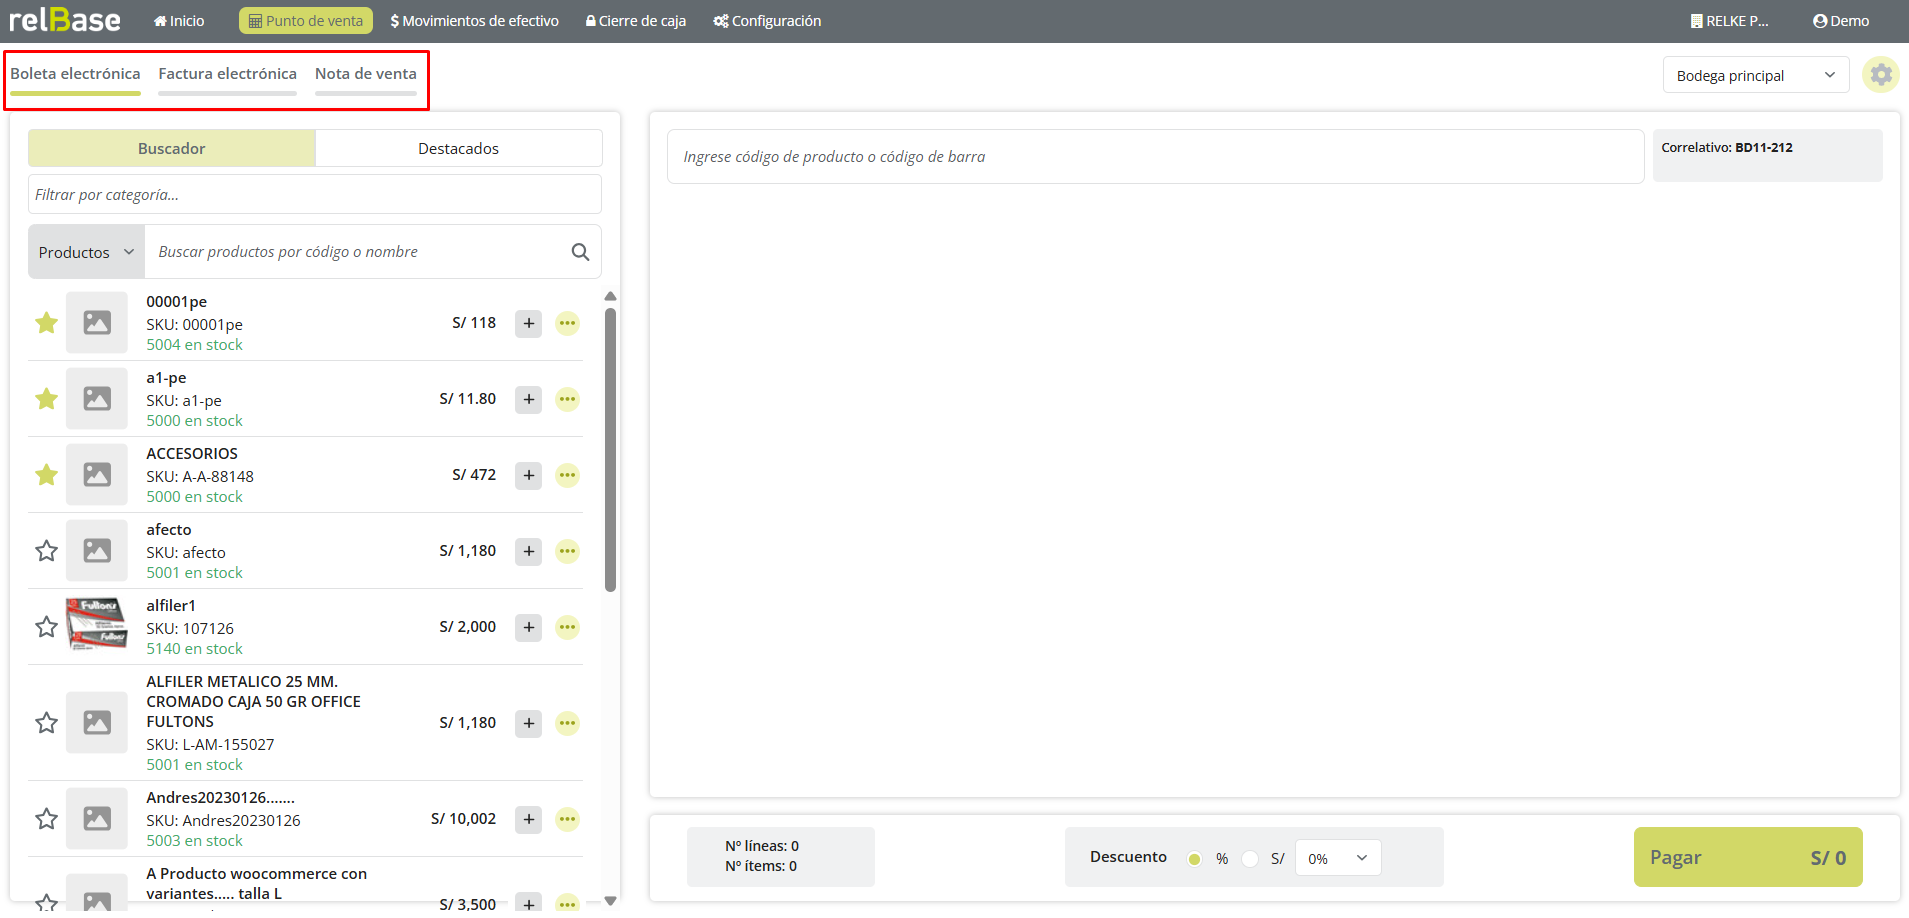Switch to Factura electrónica tab
This screenshot has height=918, width=1909.
point(227,74)
